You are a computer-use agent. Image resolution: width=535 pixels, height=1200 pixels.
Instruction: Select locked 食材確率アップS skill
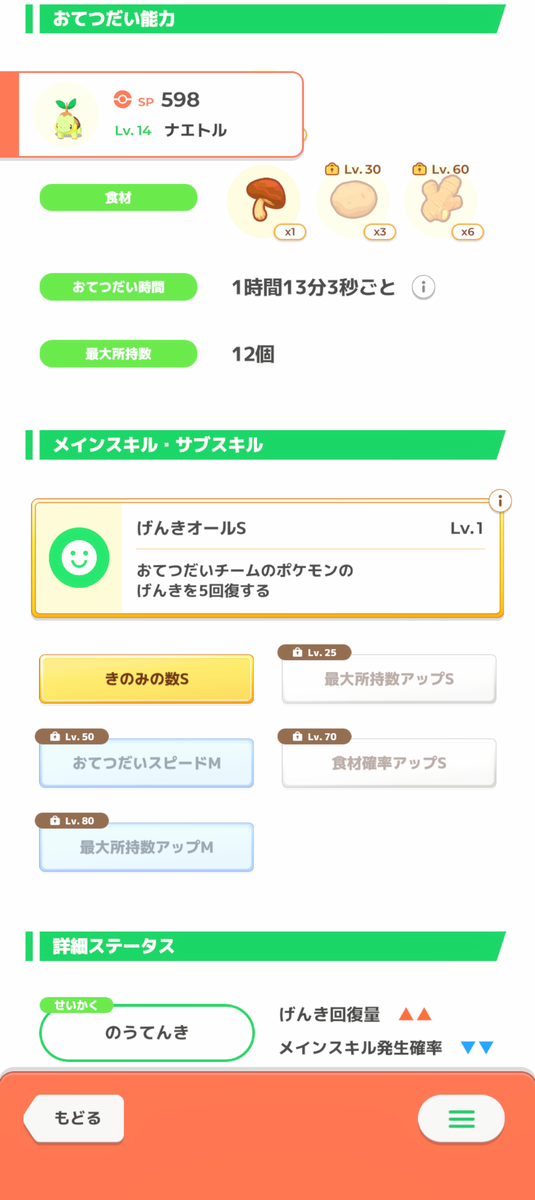point(389,763)
